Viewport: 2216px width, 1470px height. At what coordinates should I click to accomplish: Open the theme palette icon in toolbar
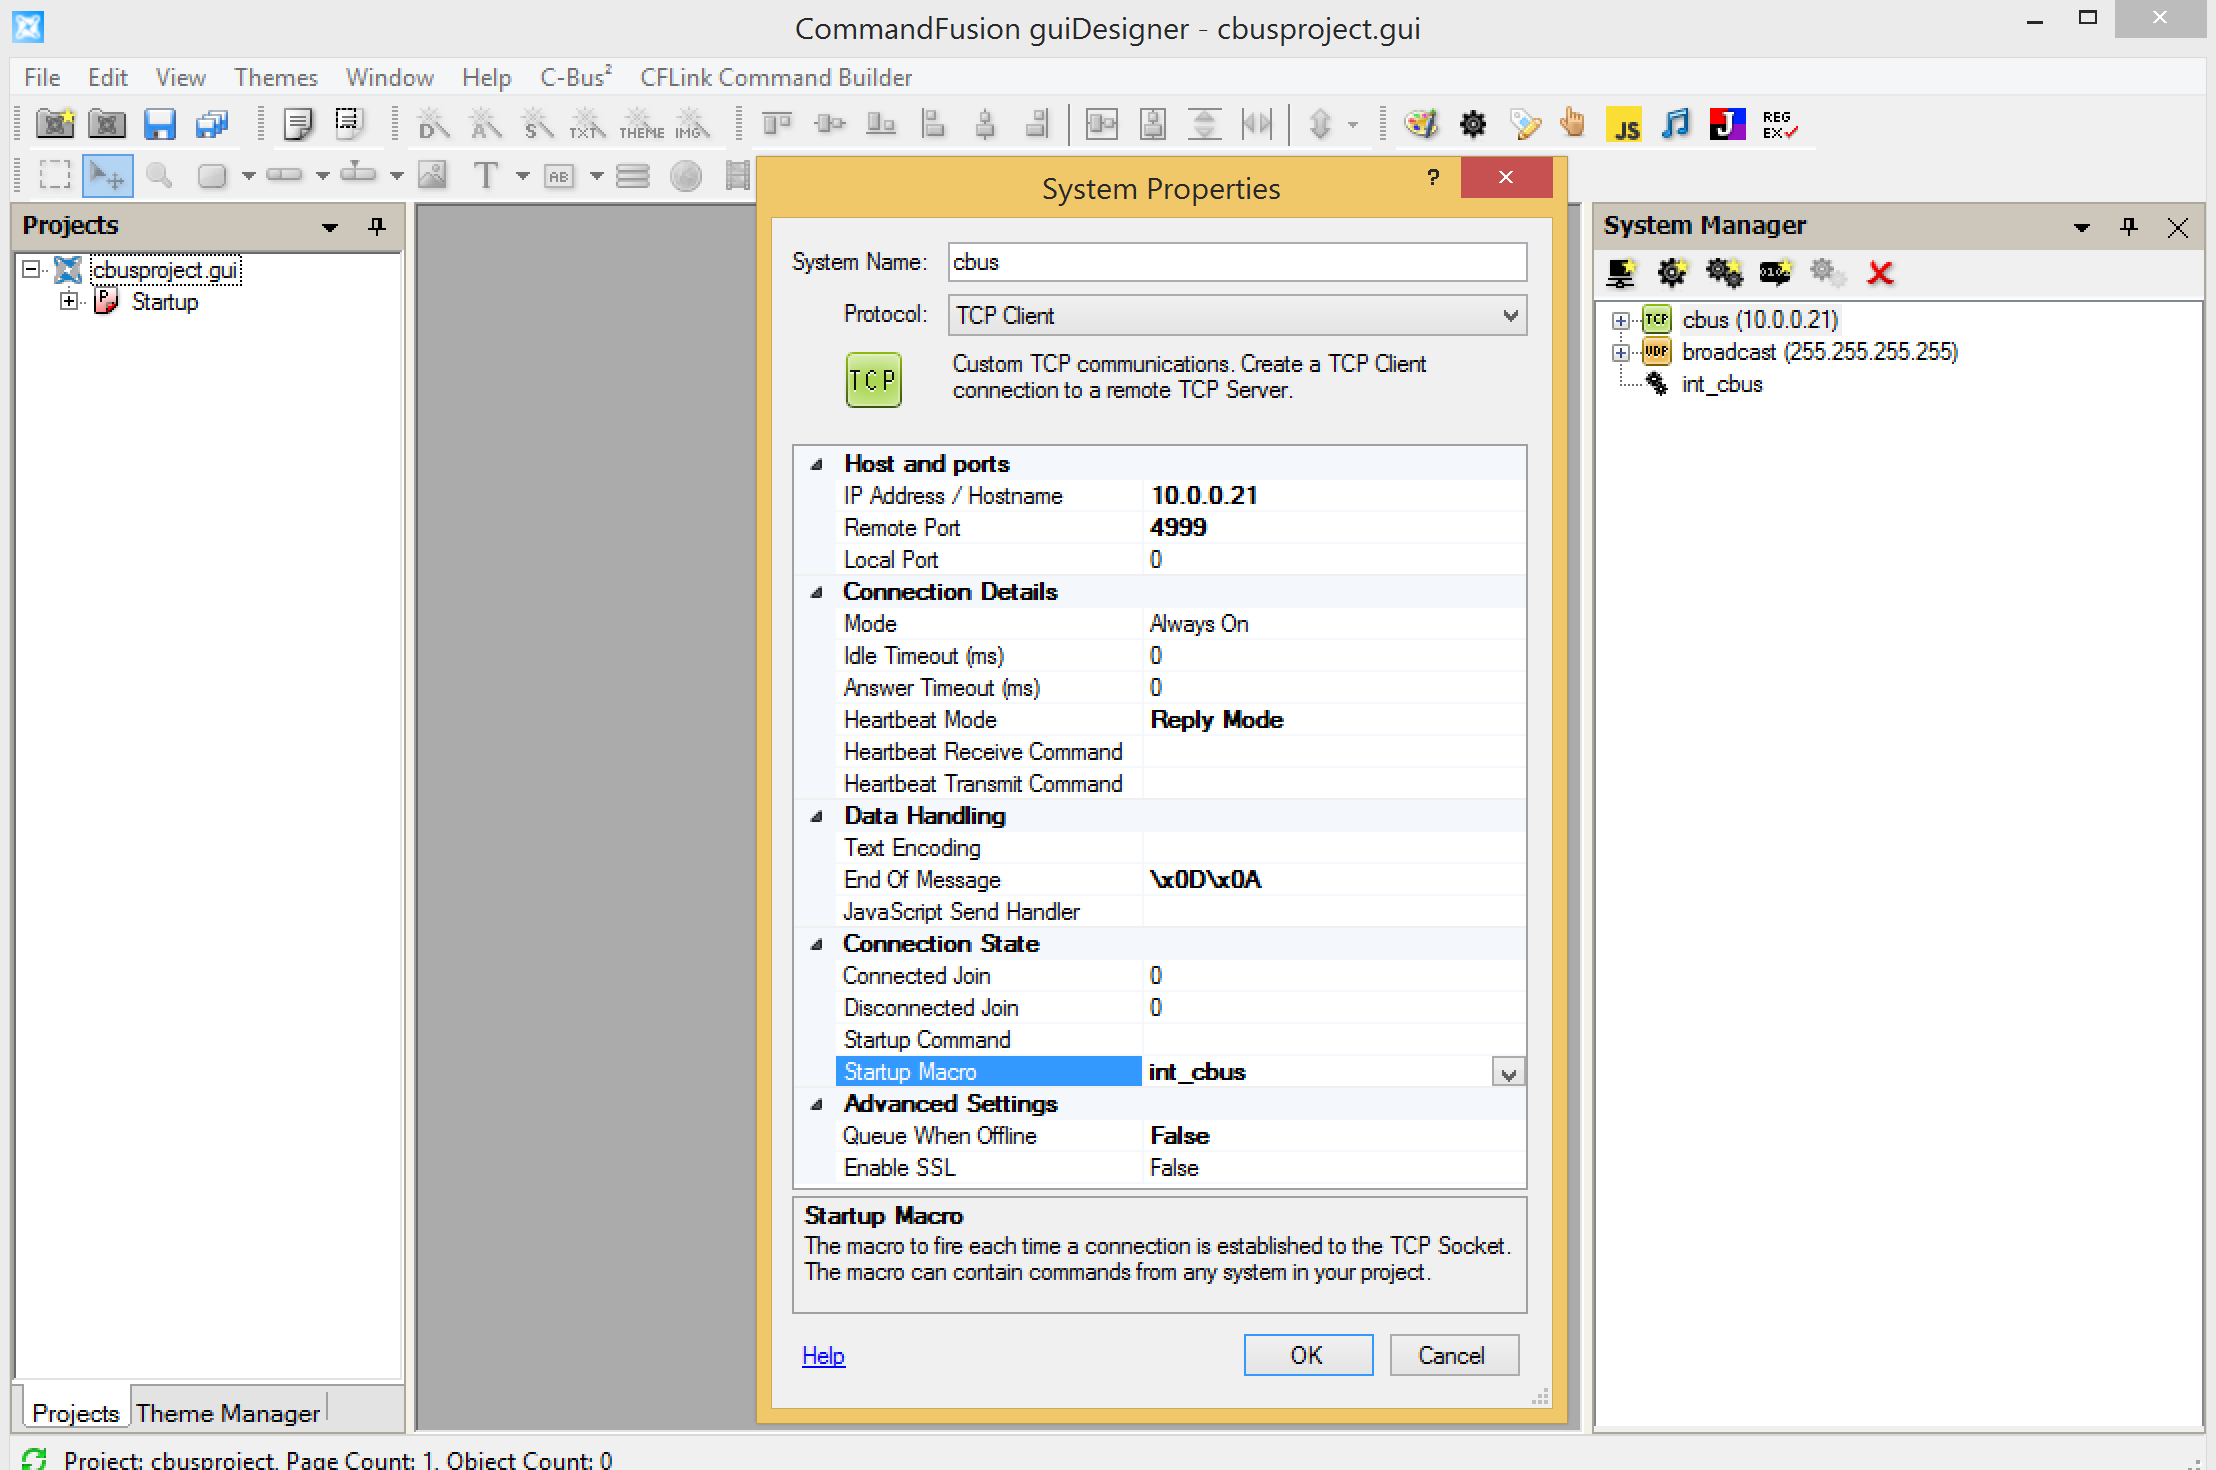tap(1421, 124)
